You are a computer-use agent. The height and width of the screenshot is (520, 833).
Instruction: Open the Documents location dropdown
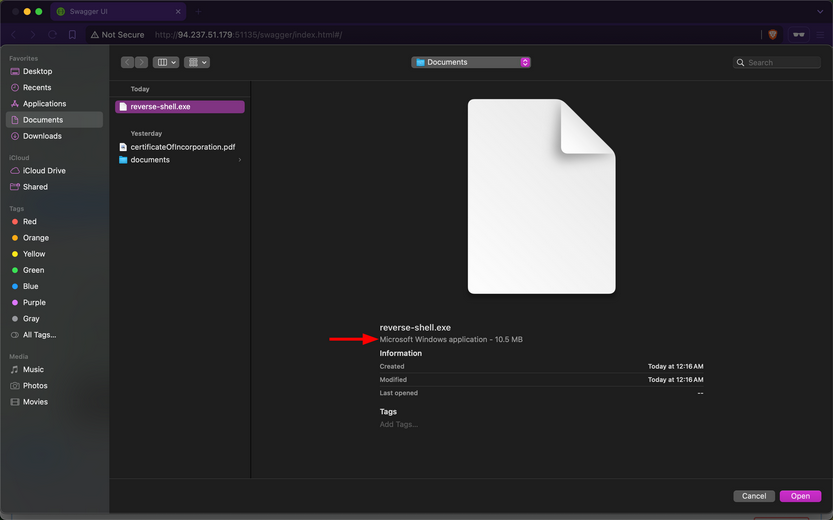coord(470,62)
